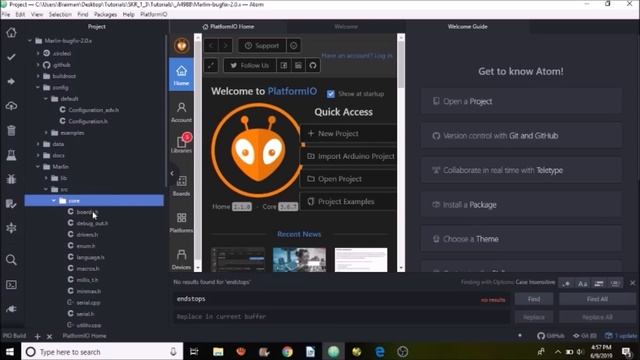Run Clean using the trash can icon

point(11,131)
